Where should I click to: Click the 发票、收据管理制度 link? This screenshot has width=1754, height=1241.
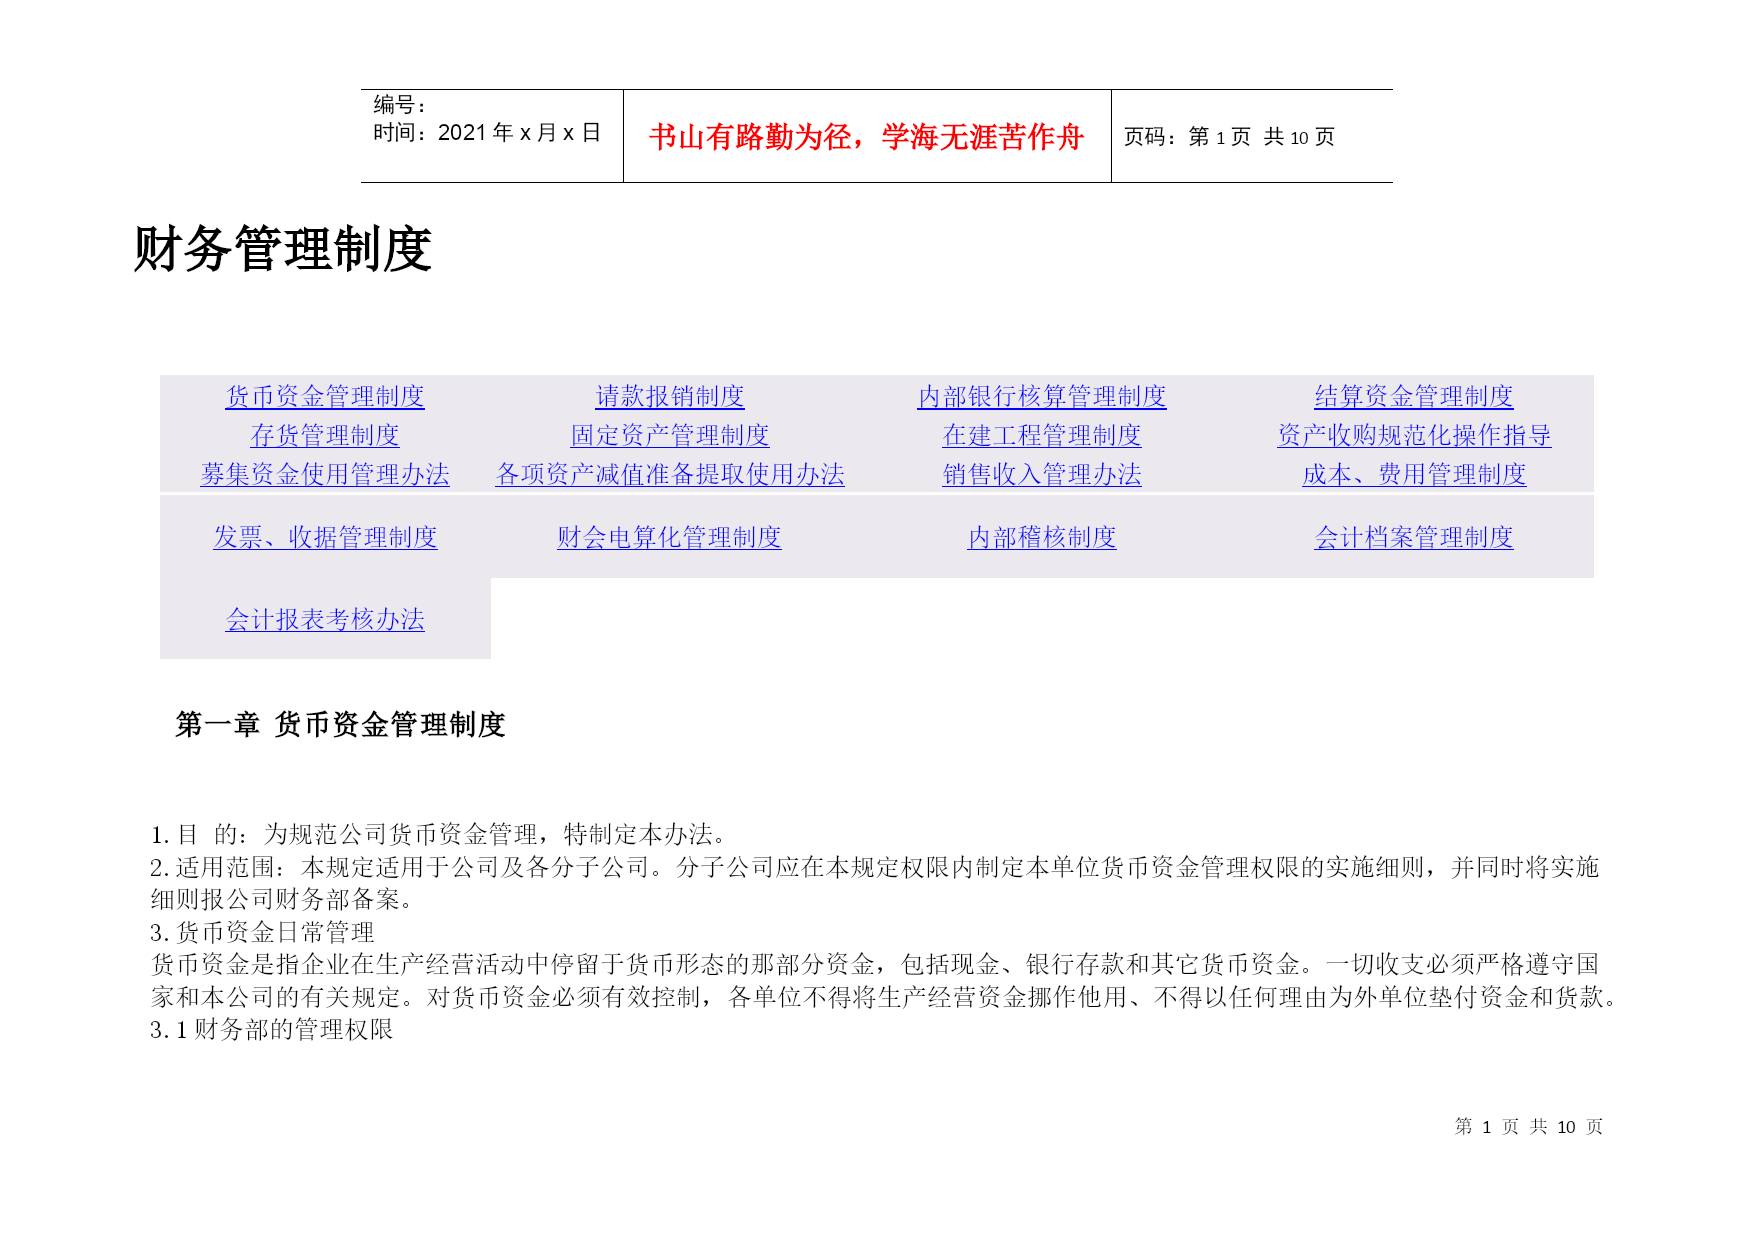point(325,538)
